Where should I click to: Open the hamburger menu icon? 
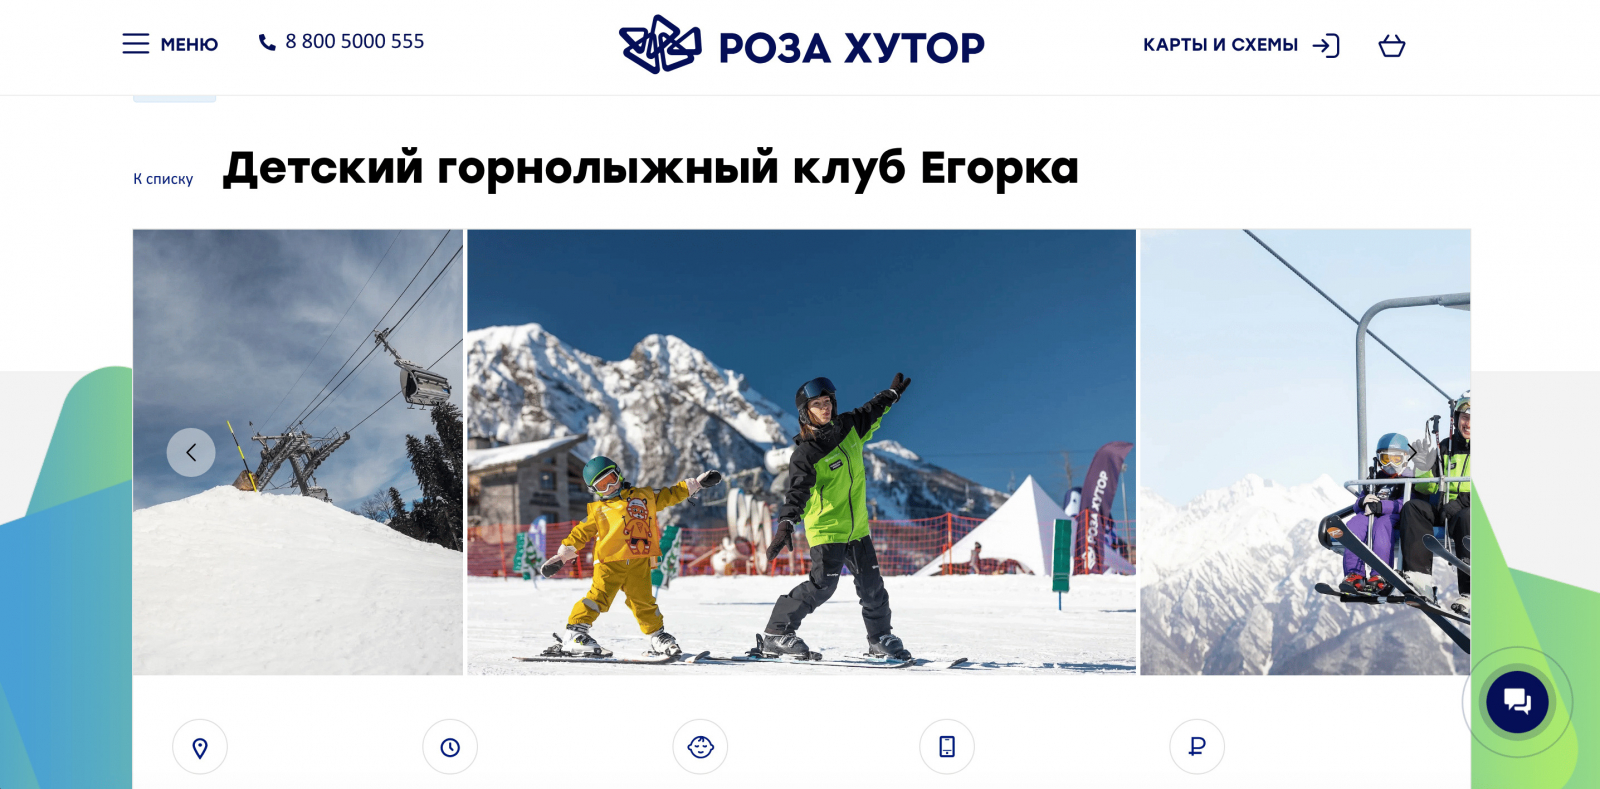136,44
